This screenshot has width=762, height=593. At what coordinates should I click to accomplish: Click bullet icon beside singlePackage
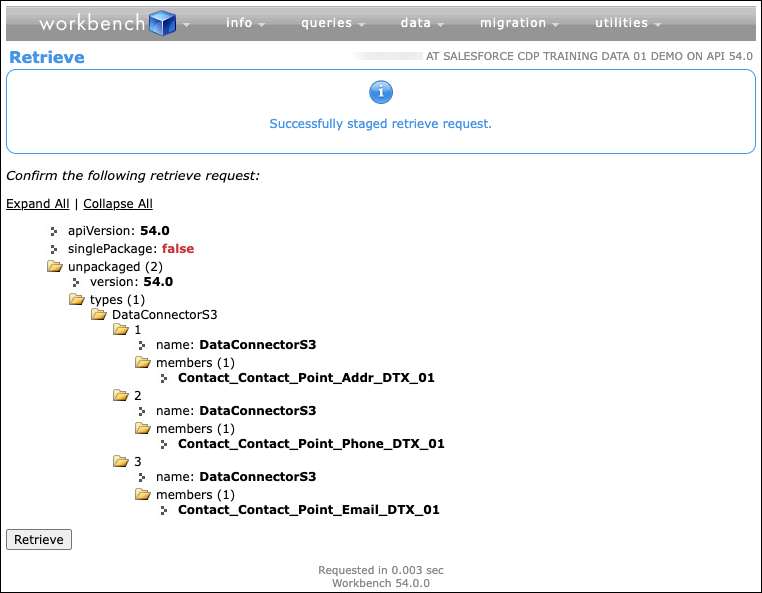pos(54,249)
